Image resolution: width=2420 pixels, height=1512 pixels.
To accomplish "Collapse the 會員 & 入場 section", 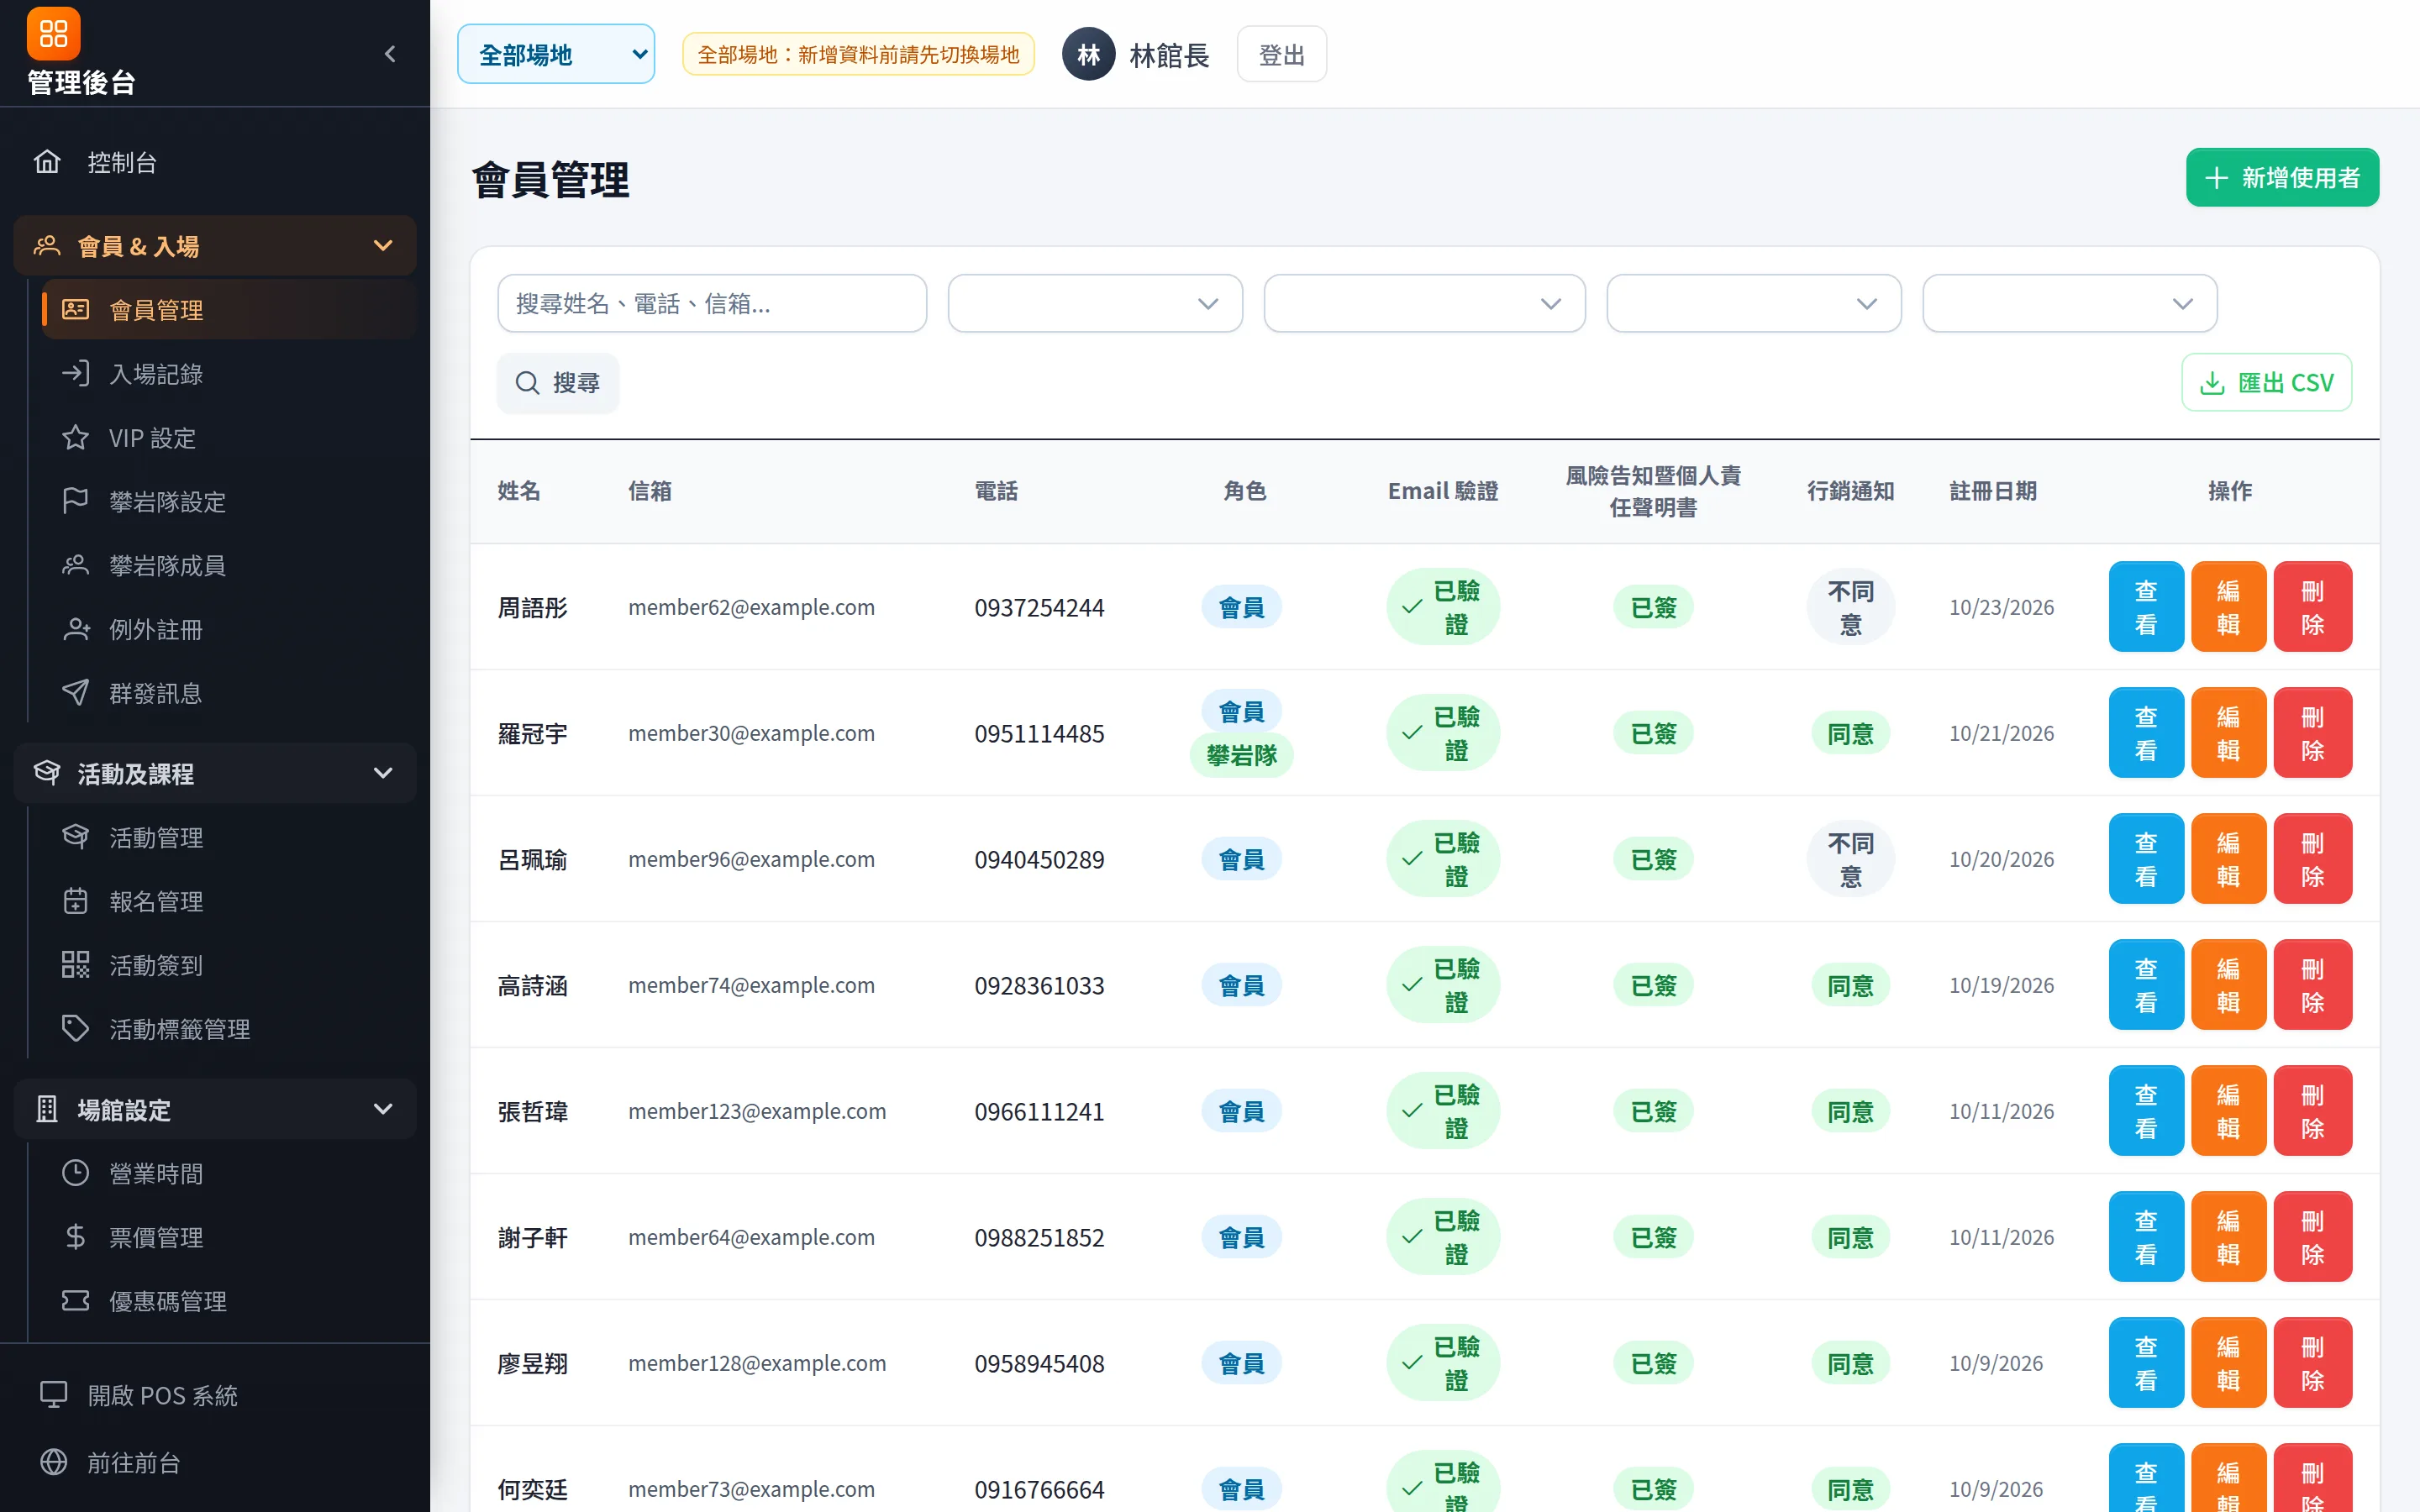I will (x=215, y=246).
